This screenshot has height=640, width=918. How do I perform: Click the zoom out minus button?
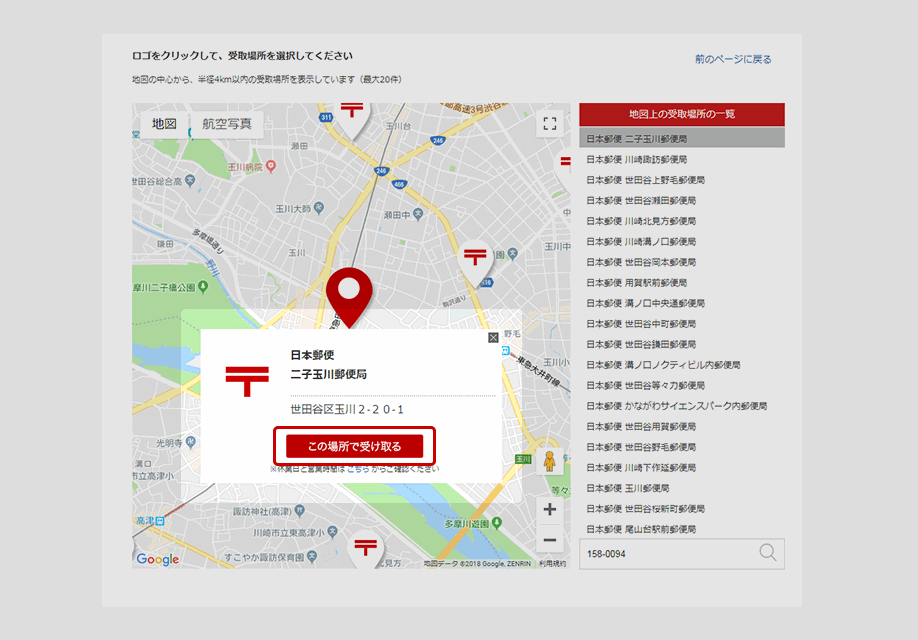coord(549,541)
